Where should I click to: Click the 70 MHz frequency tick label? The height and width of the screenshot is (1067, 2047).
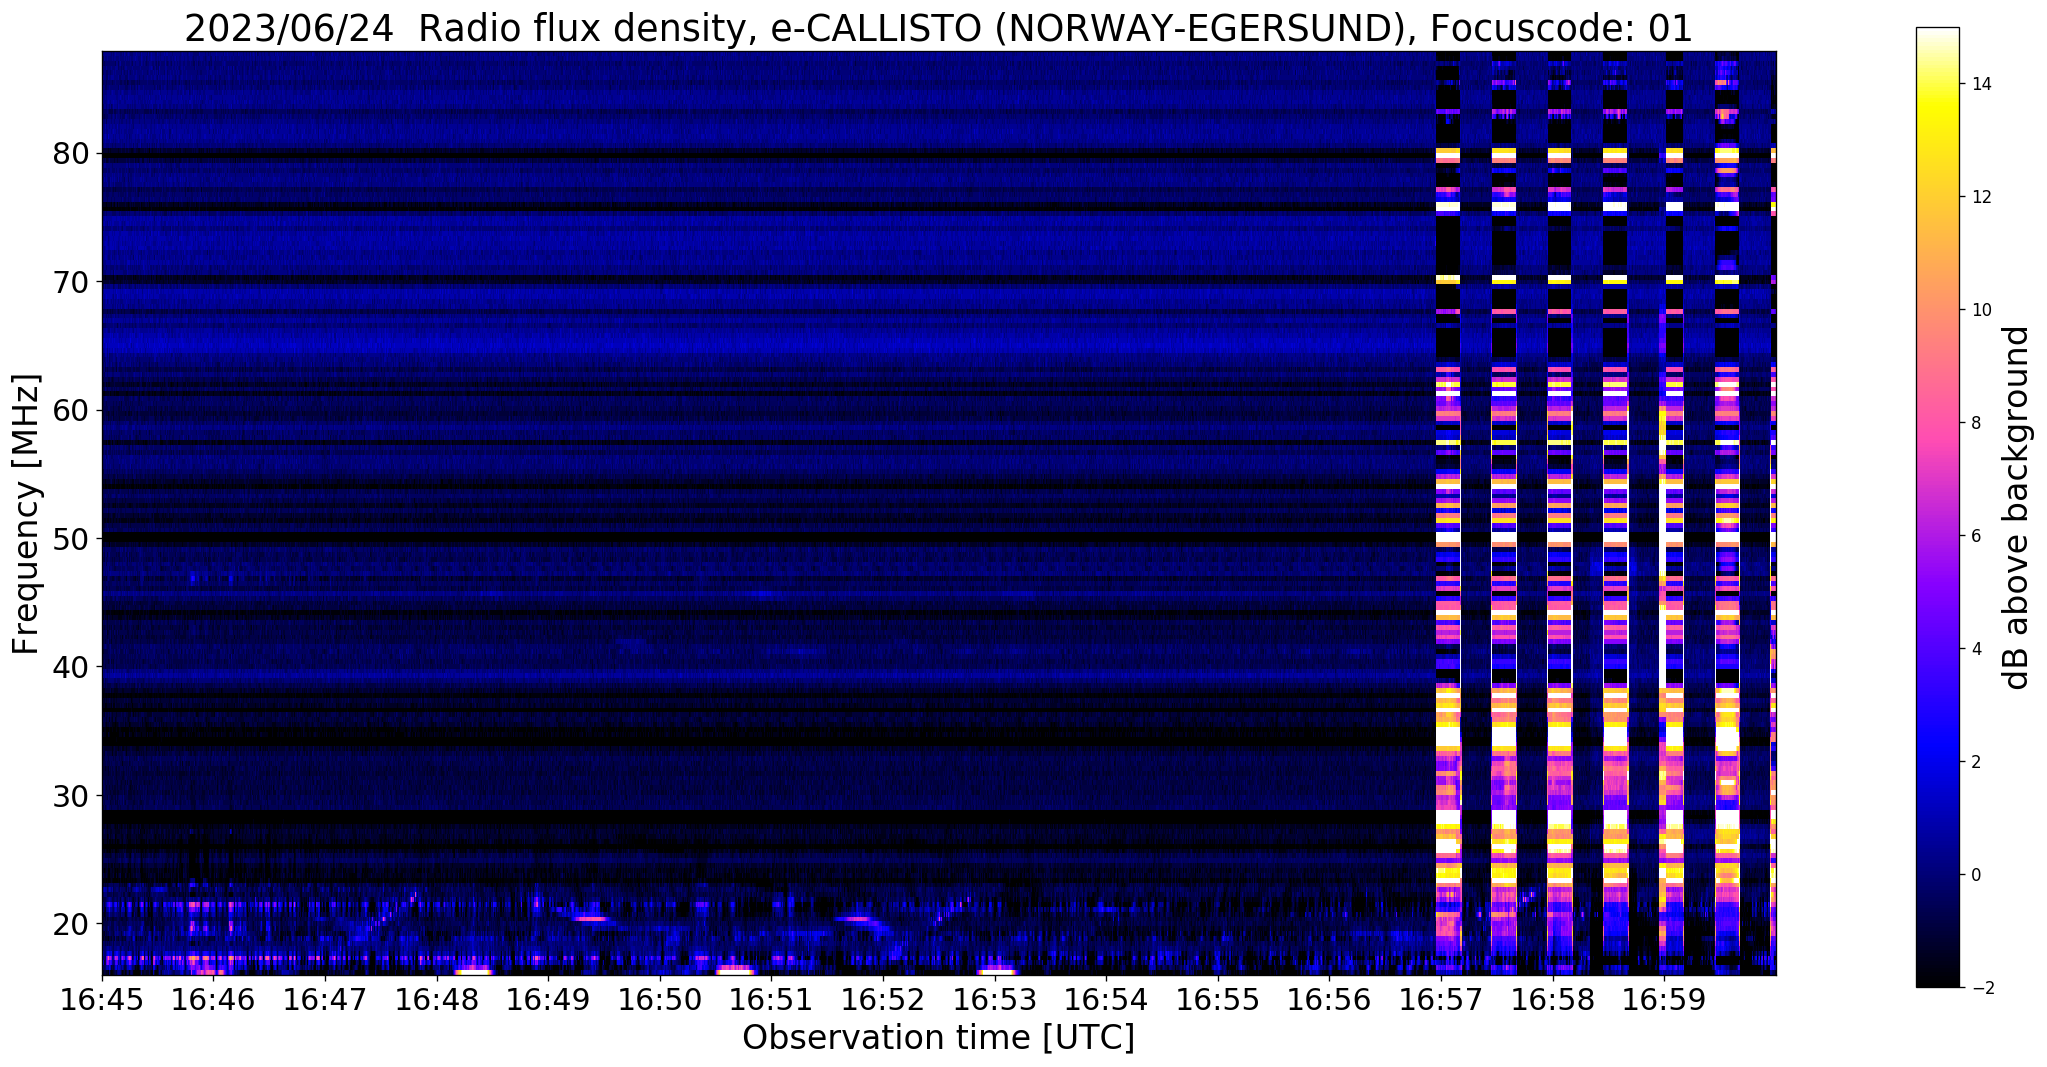coord(72,282)
